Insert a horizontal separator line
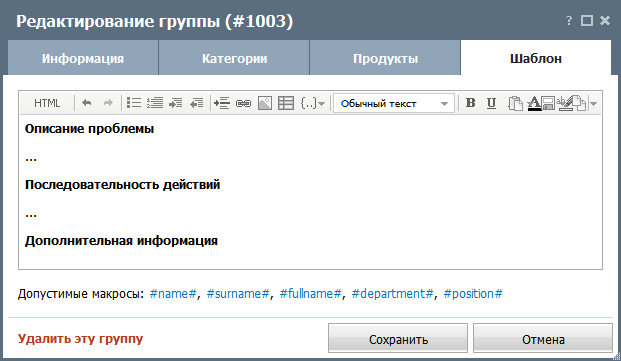This screenshot has height=361, width=621. 222,103
